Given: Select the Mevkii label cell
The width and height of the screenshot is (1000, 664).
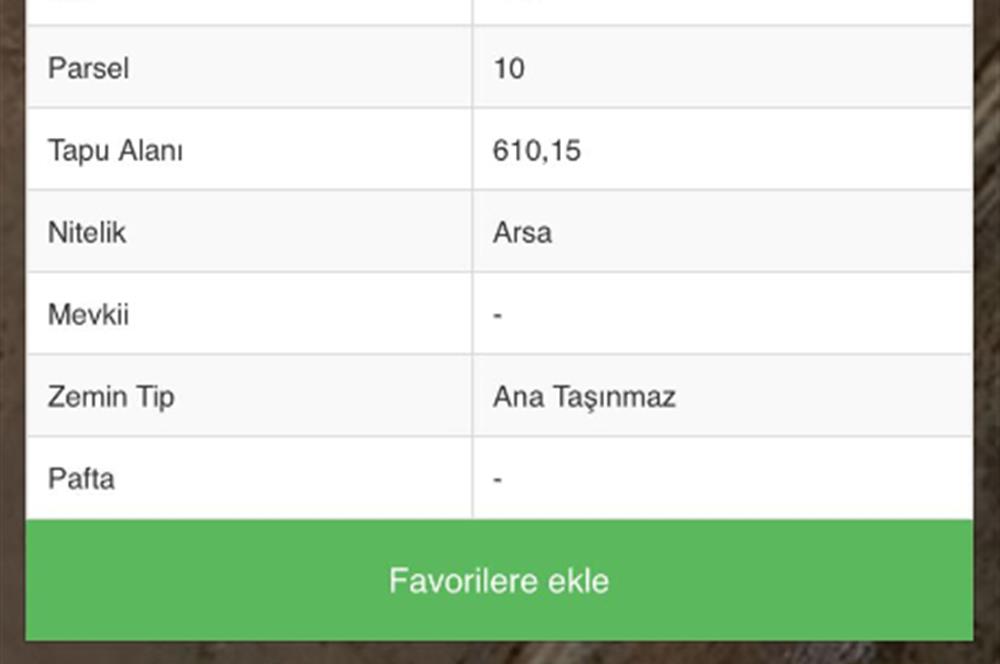Looking at the screenshot, I should pos(249,313).
